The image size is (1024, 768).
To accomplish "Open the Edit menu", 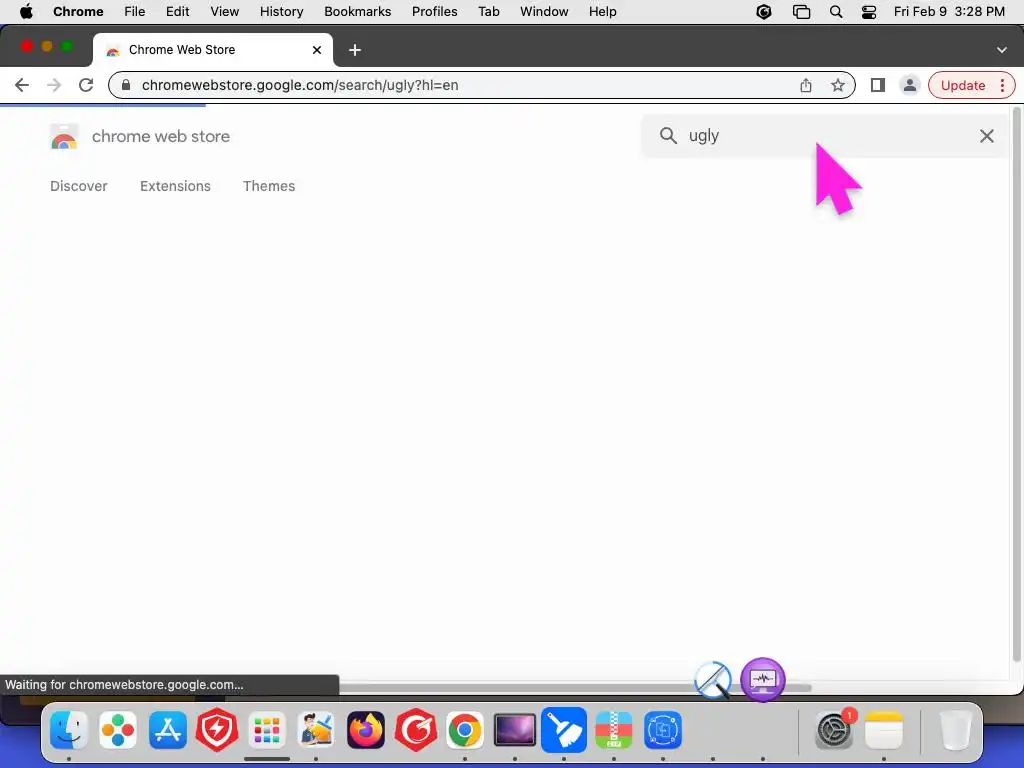I will (x=178, y=12).
